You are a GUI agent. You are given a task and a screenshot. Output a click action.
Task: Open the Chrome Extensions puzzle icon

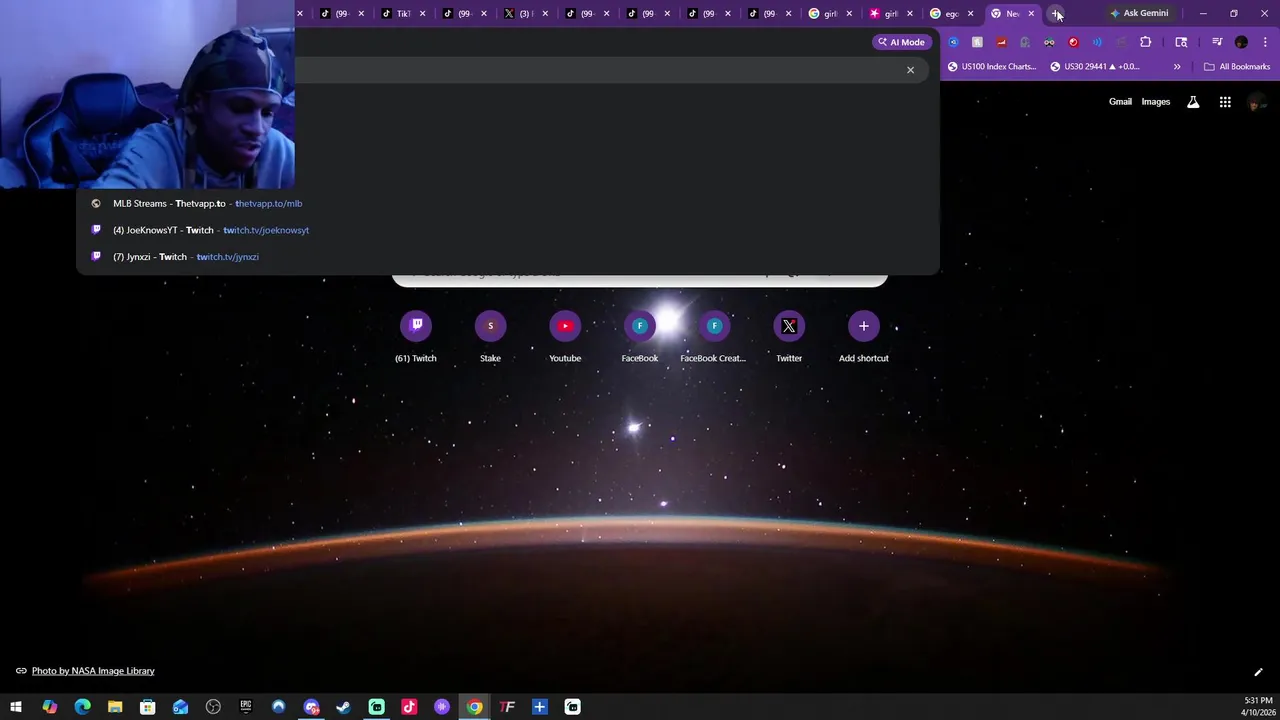coord(1145,42)
